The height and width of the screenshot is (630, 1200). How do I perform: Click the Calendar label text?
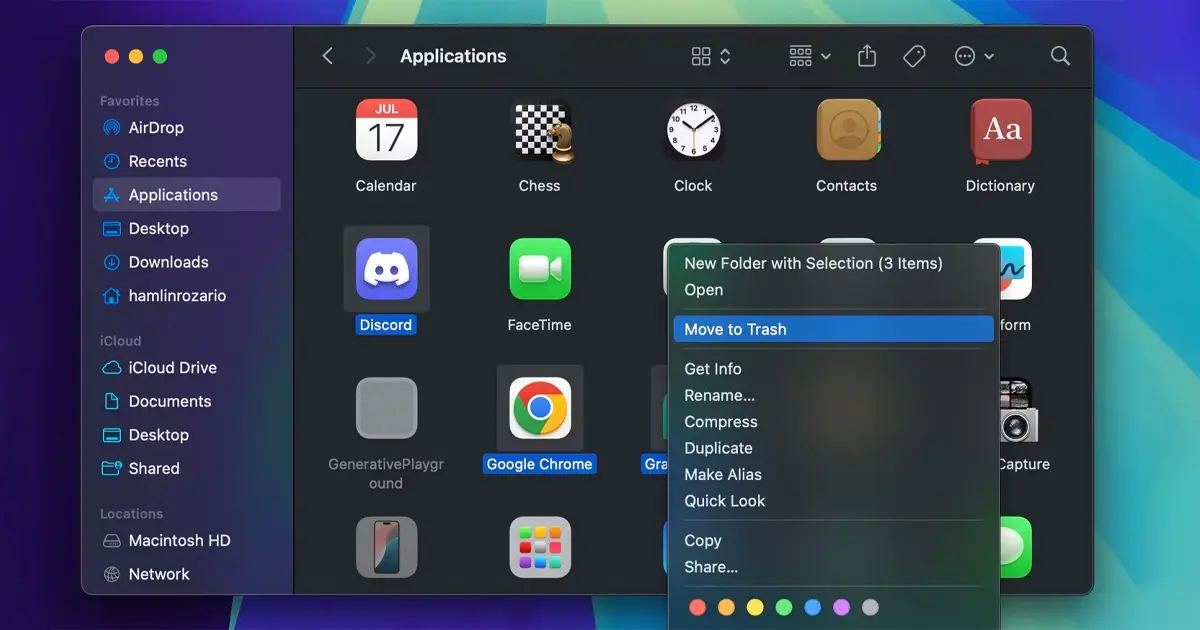point(386,186)
